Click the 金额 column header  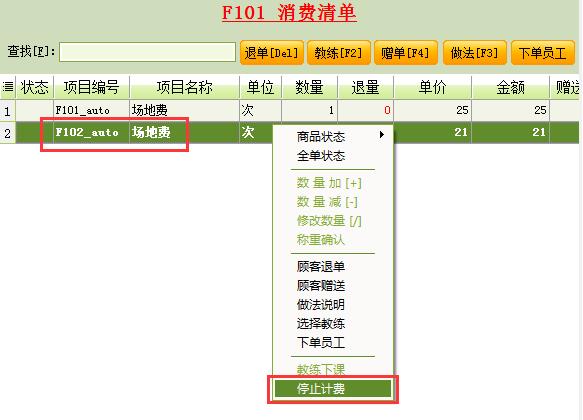pyautogui.click(x=510, y=87)
